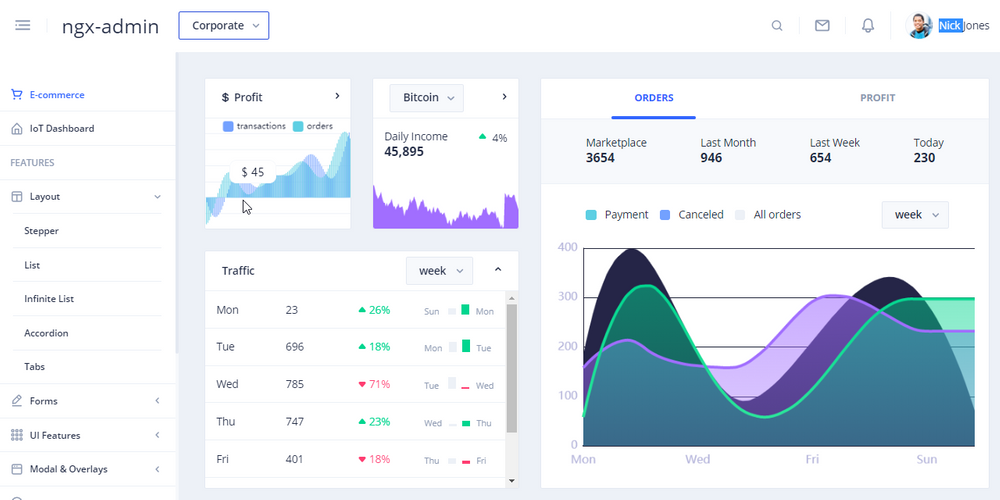Flip the Profit card with arrow icon

pos(337,96)
